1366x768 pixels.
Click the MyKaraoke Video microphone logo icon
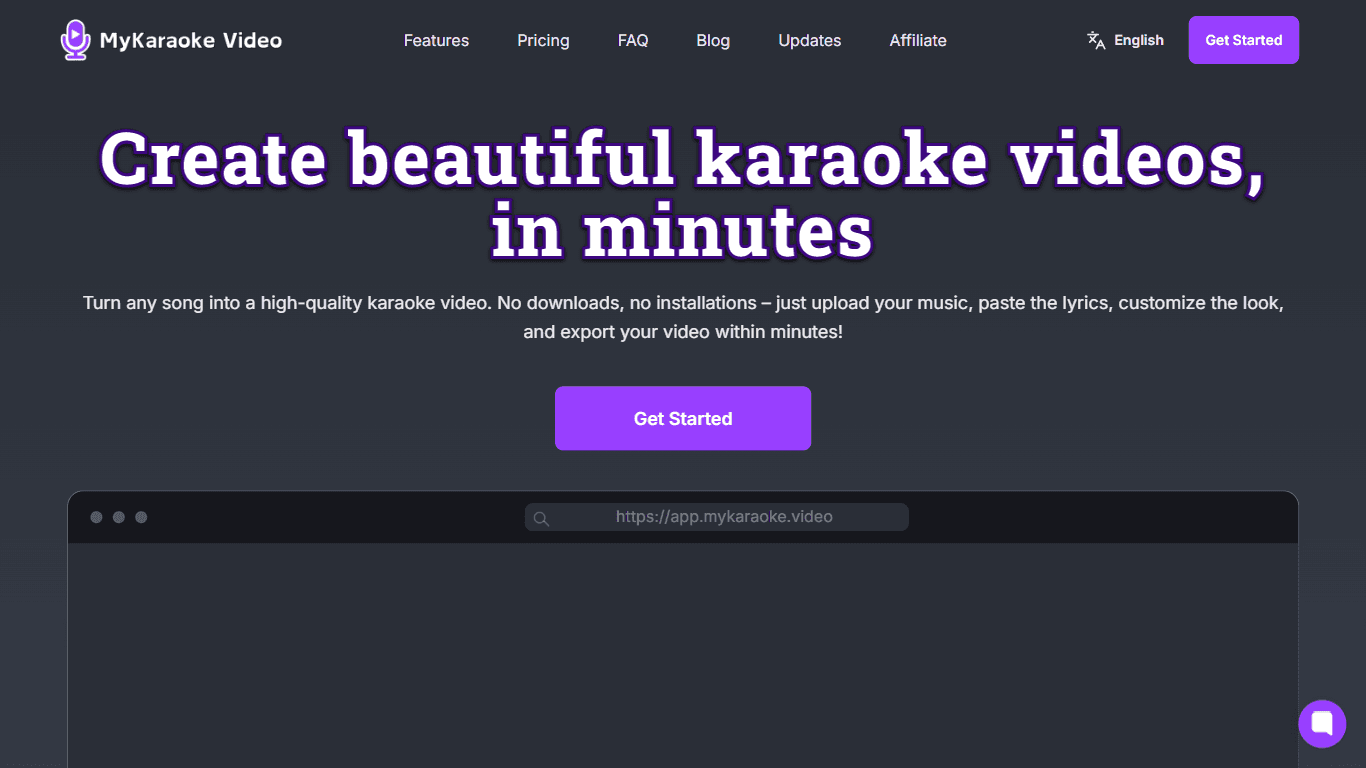click(75, 40)
